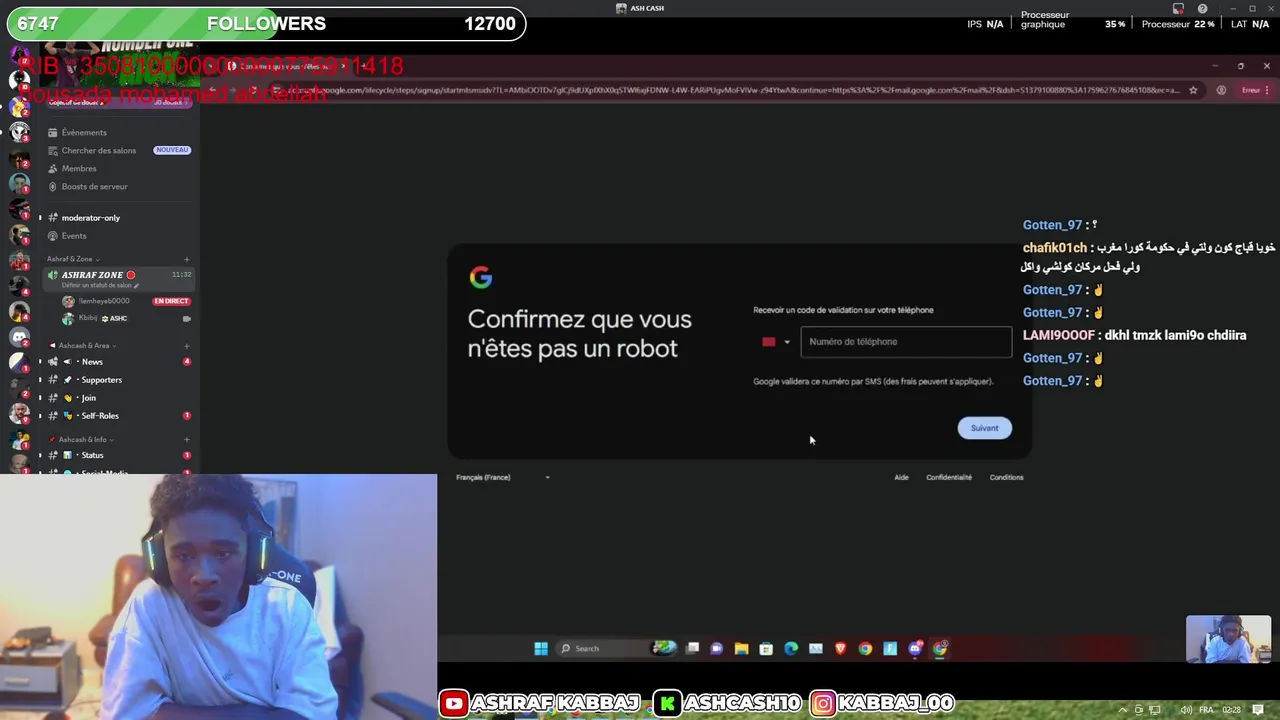The width and height of the screenshot is (1280, 720).
Task: Open the Status channel
Action: [x=92, y=455]
